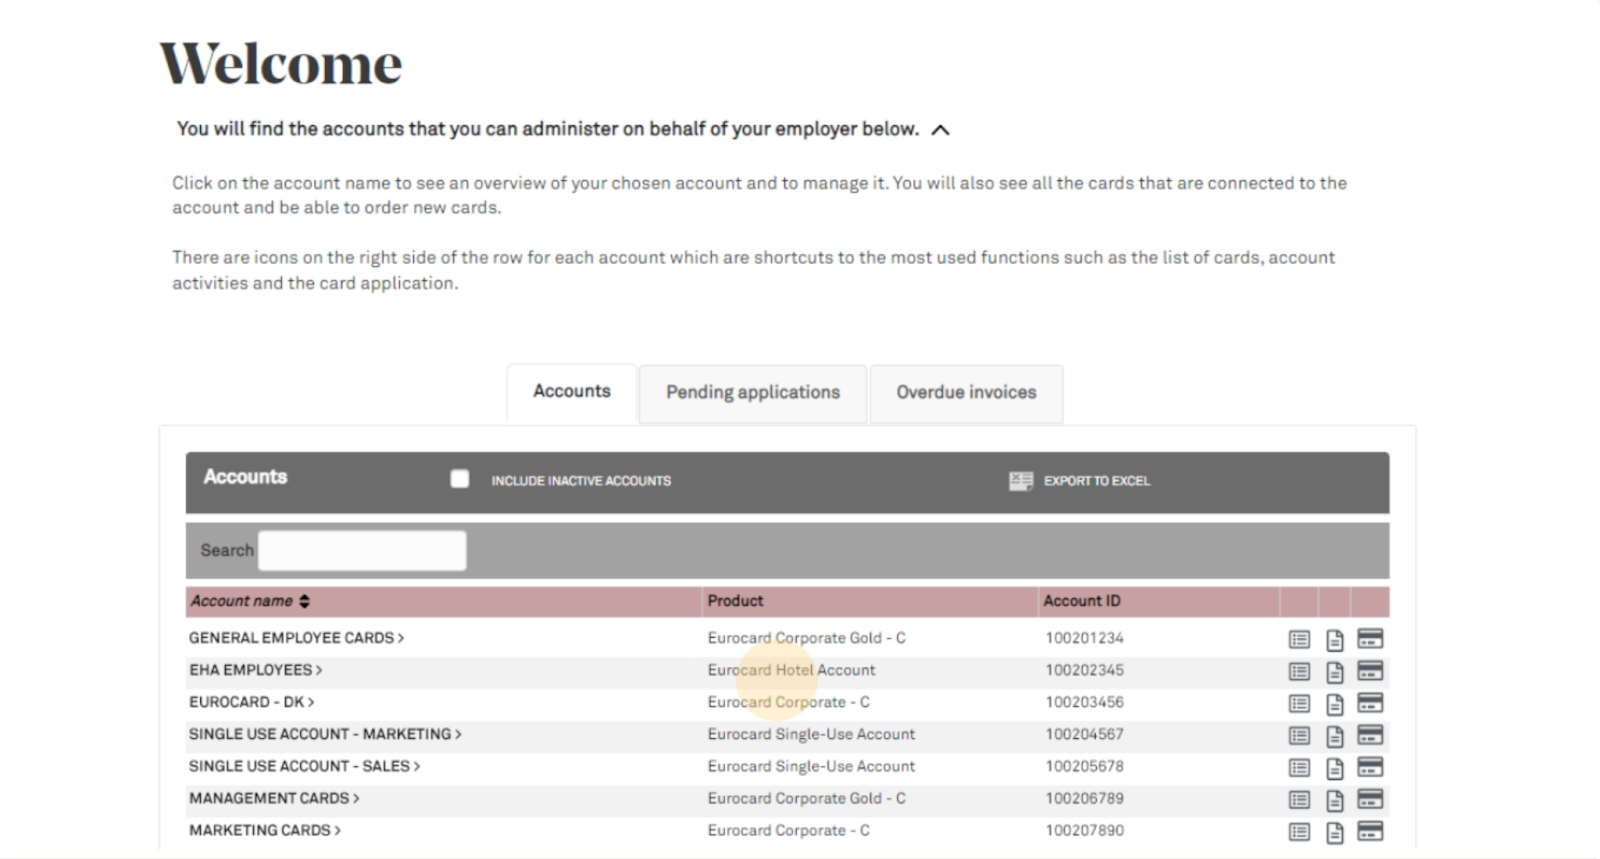Open list icon for SINGLE USE ACCOUNT - MARKETING
Screen dimensions: 1600x859
(1299, 736)
